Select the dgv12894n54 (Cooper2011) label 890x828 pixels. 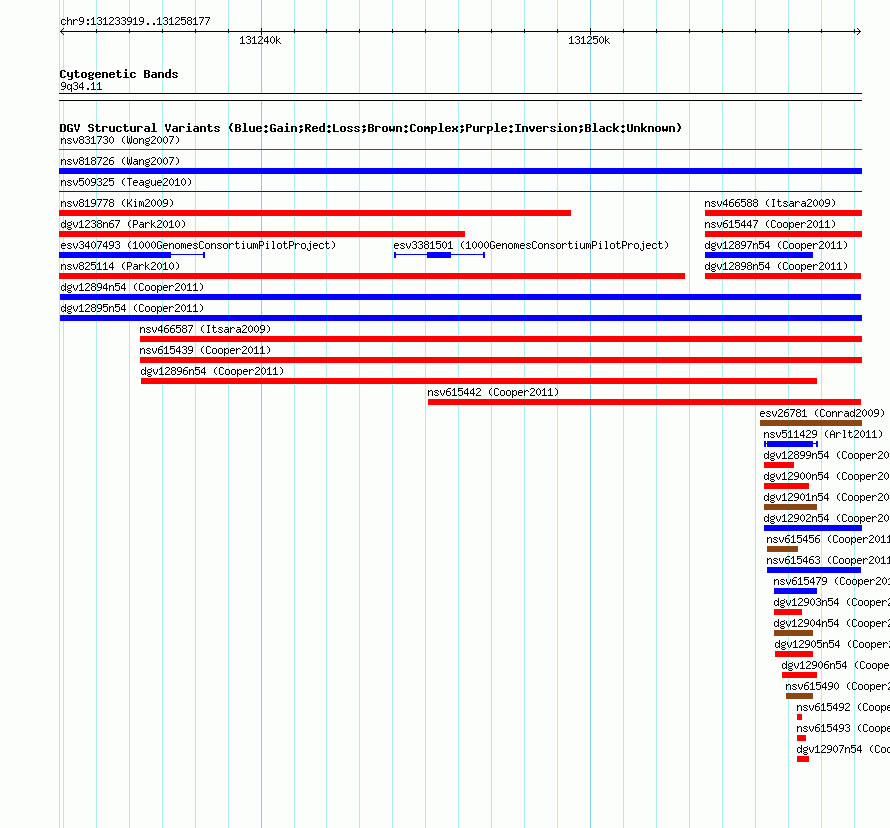pyautogui.click(x=132, y=287)
